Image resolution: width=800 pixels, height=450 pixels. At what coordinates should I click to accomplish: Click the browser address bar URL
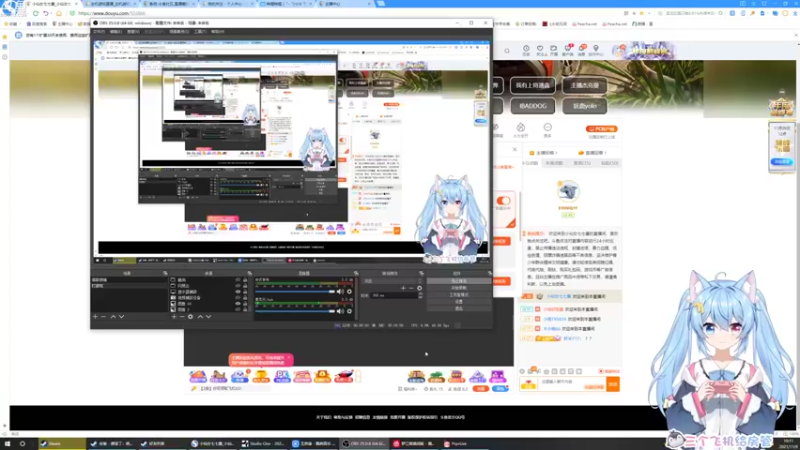[x=111, y=13]
